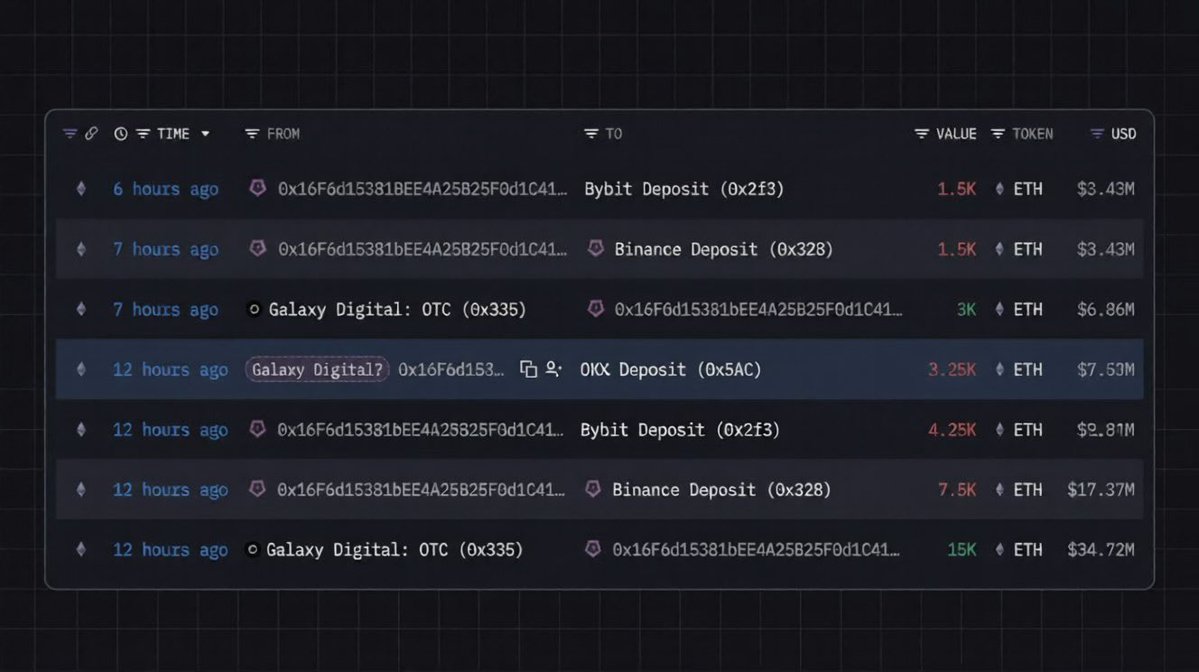Click the Galaxy Digital circle icon in the 15K row
Screen dimensions: 1199x672
[x=252, y=550]
